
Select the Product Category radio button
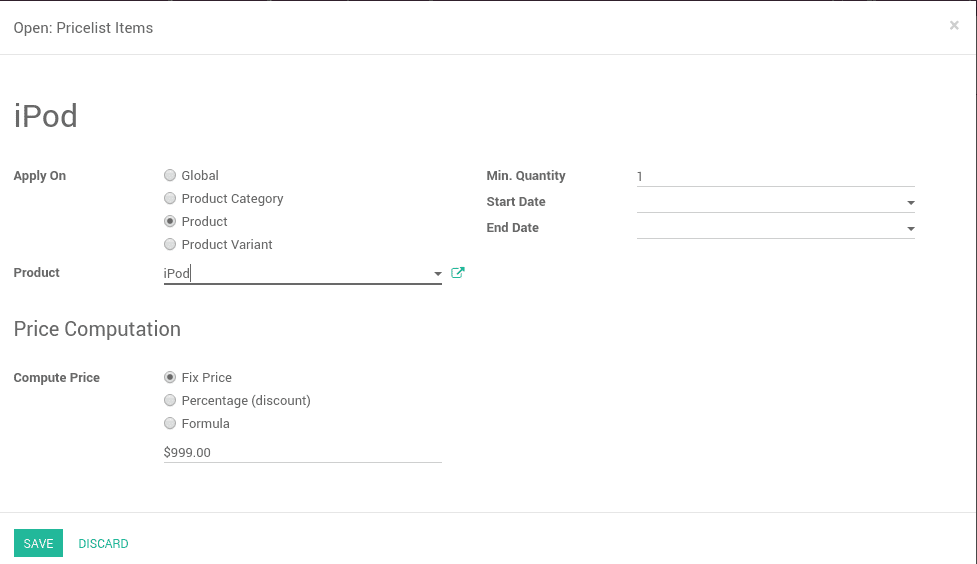coord(169,198)
